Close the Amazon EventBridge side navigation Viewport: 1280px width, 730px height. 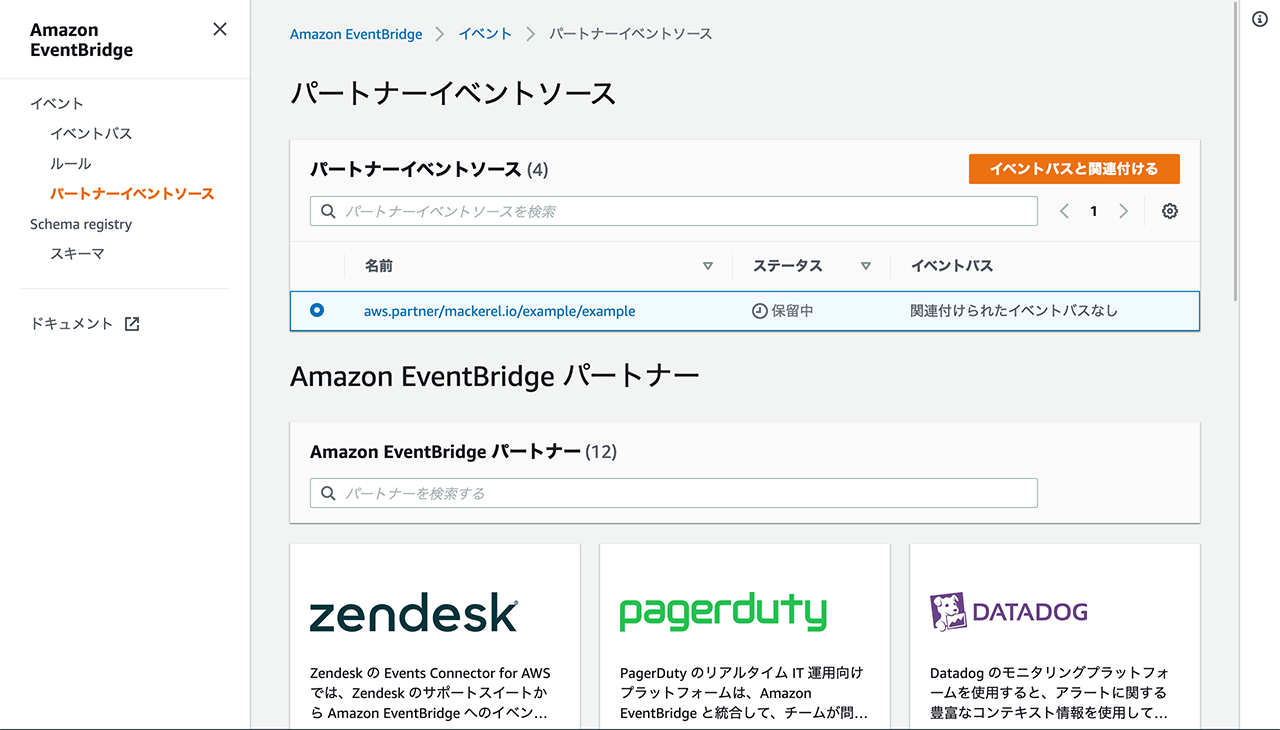(x=220, y=29)
